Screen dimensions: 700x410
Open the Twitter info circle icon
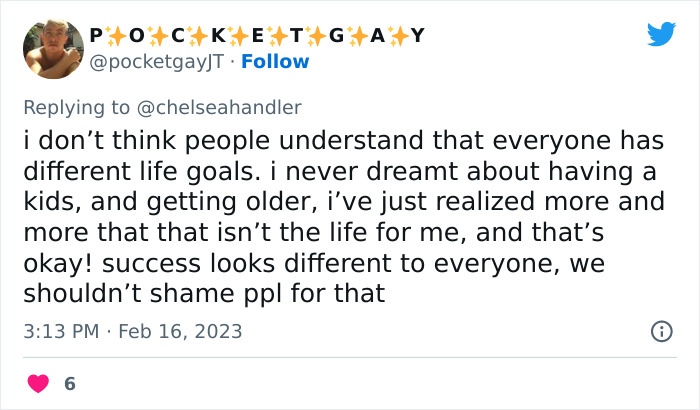[661, 331]
